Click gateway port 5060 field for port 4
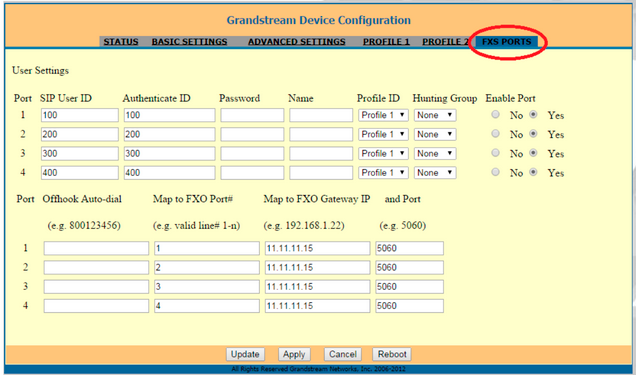 pyautogui.click(x=409, y=306)
